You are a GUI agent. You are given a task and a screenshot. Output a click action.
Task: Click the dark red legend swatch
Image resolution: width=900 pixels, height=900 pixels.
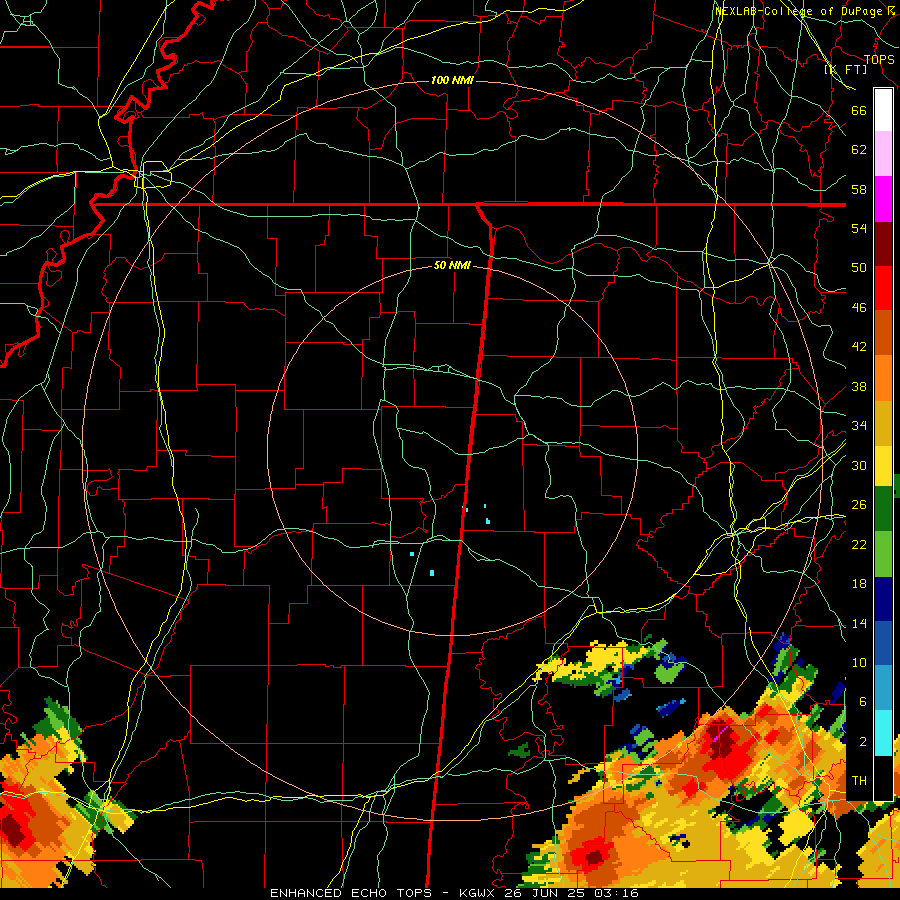[x=883, y=244]
